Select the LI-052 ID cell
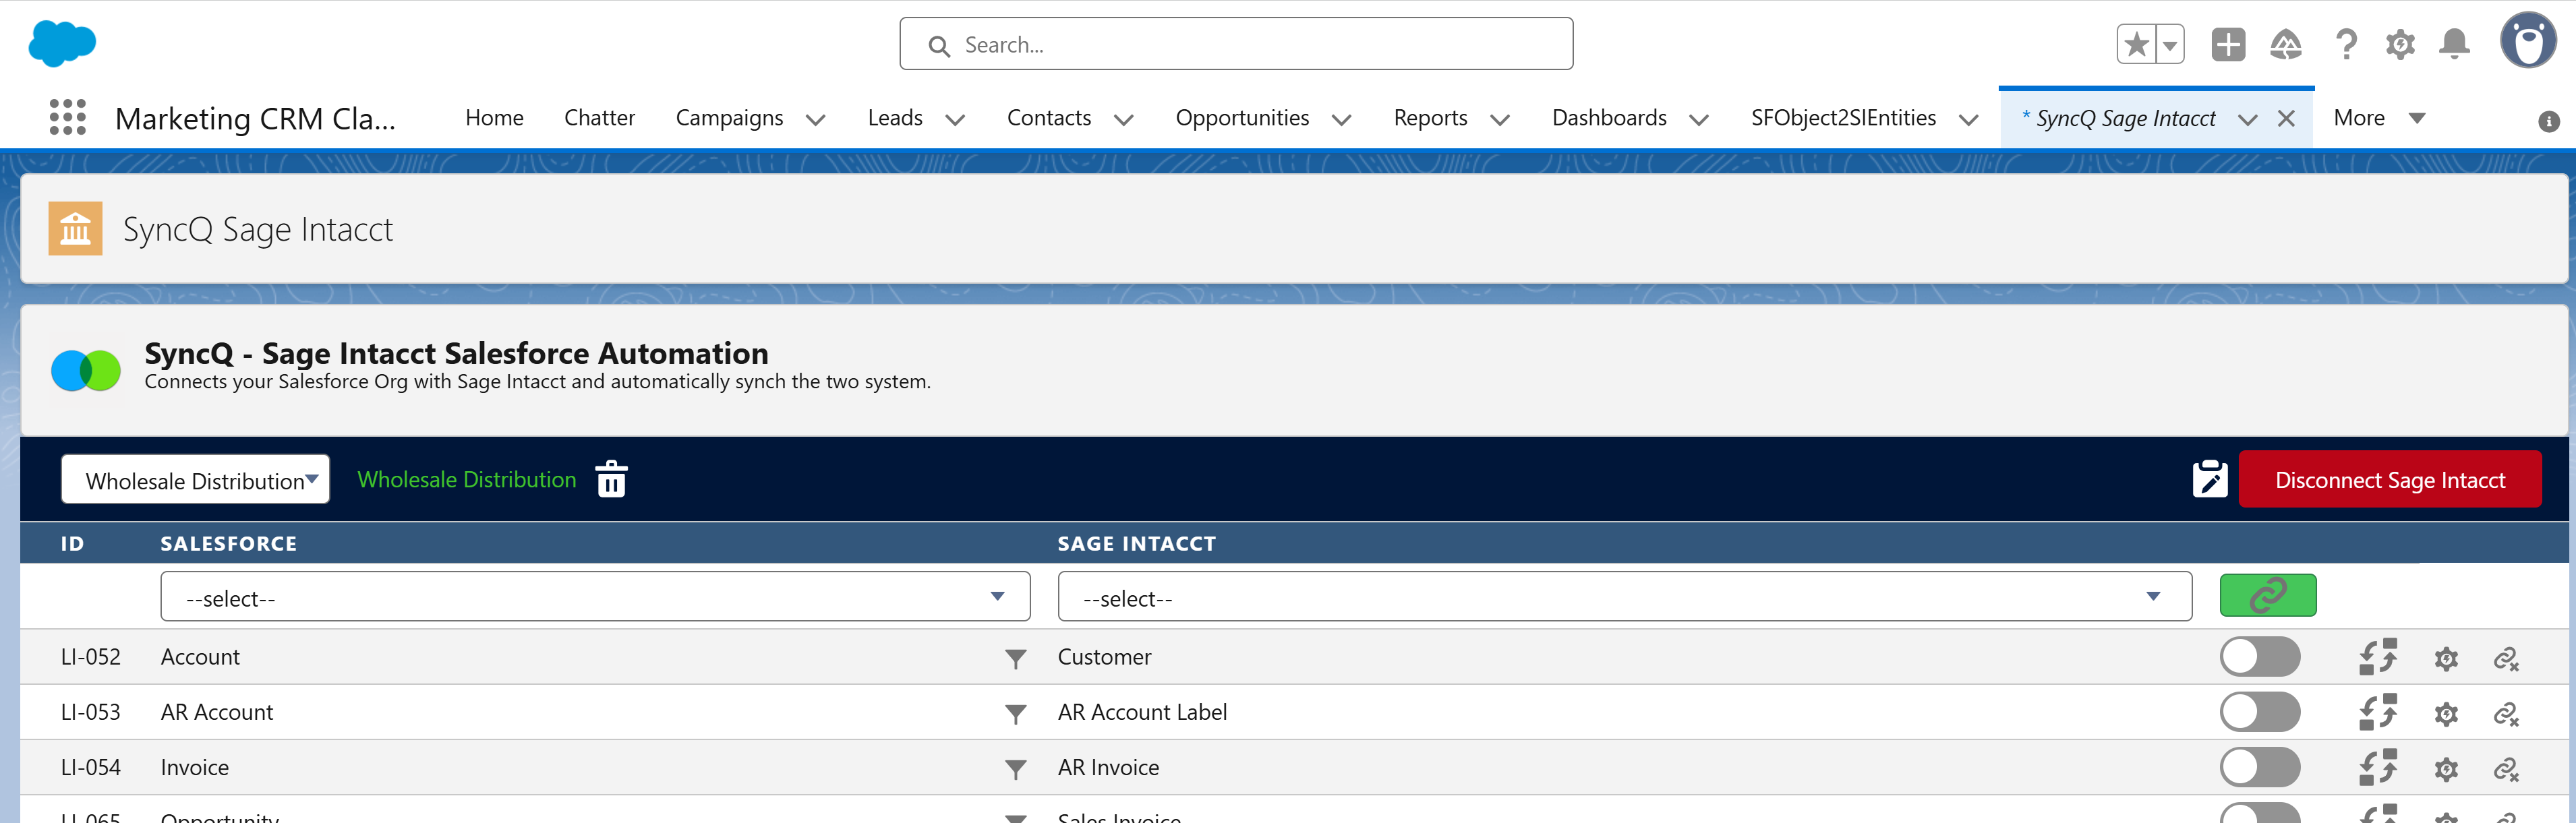Viewport: 2576px width, 823px height. (x=90, y=657)
